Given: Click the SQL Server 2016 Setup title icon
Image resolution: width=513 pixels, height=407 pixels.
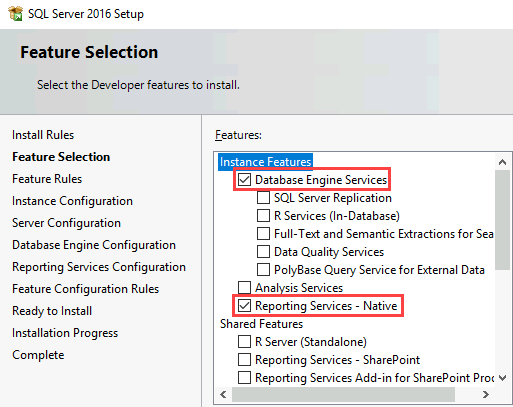Looking at the screenshot, I should 15,14.
